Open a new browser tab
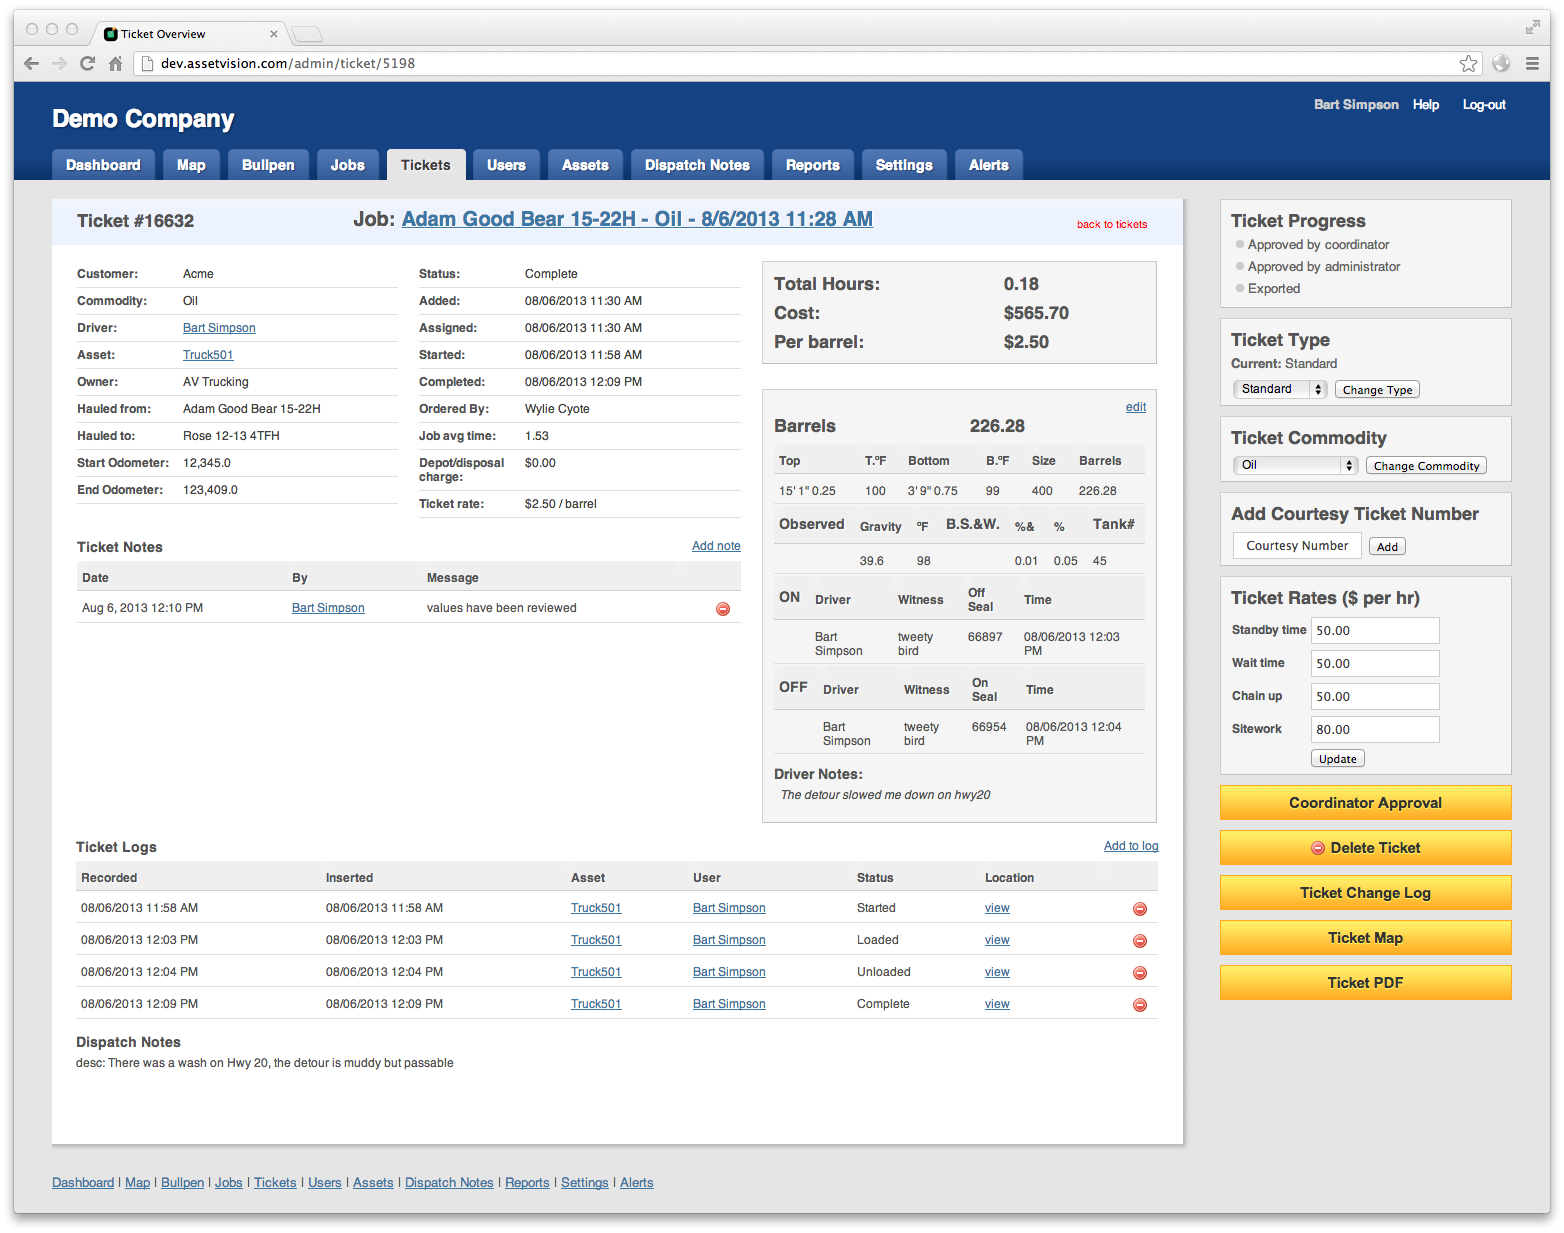 click(x=307, y=34)
